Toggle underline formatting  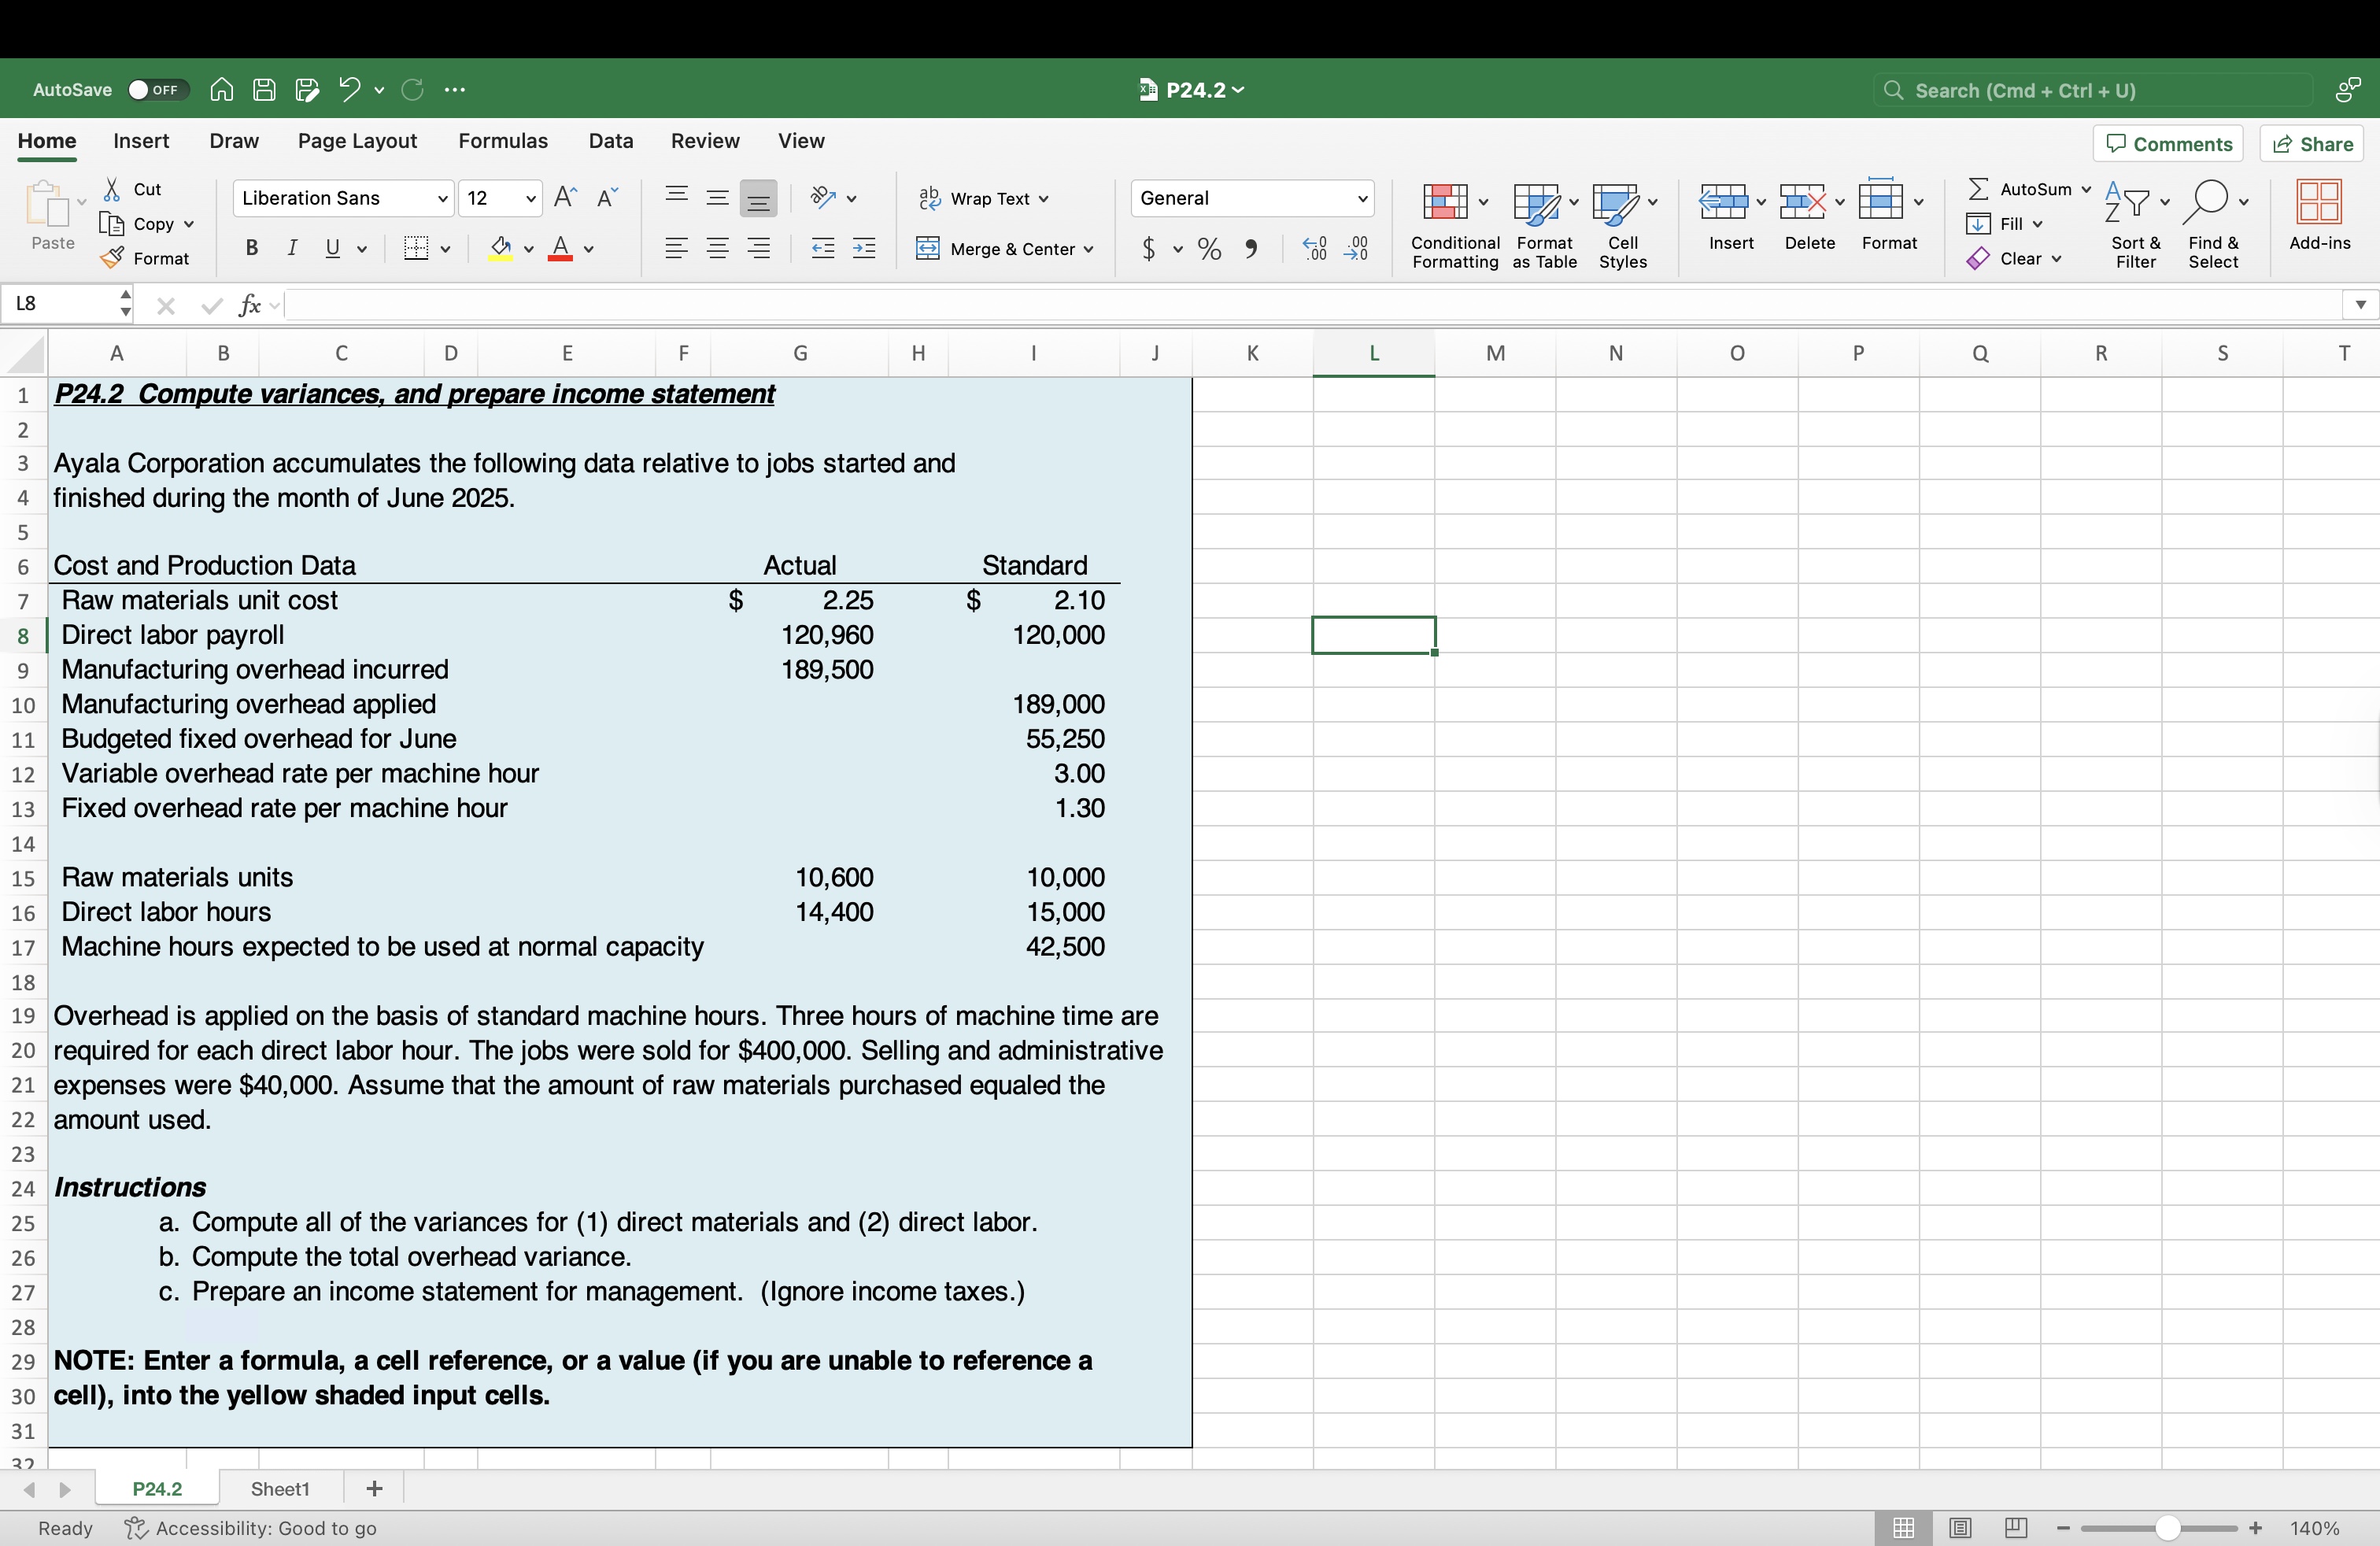[331, 249]
